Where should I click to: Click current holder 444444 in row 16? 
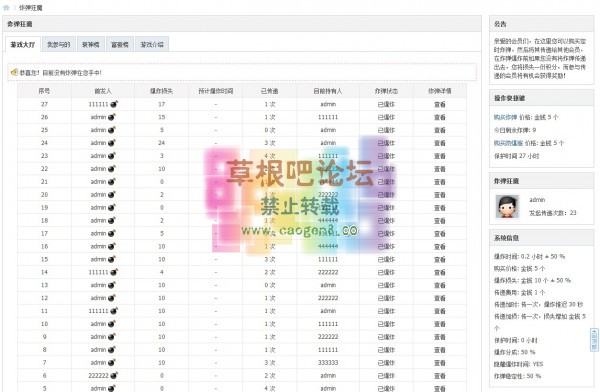tap(328, 246)
